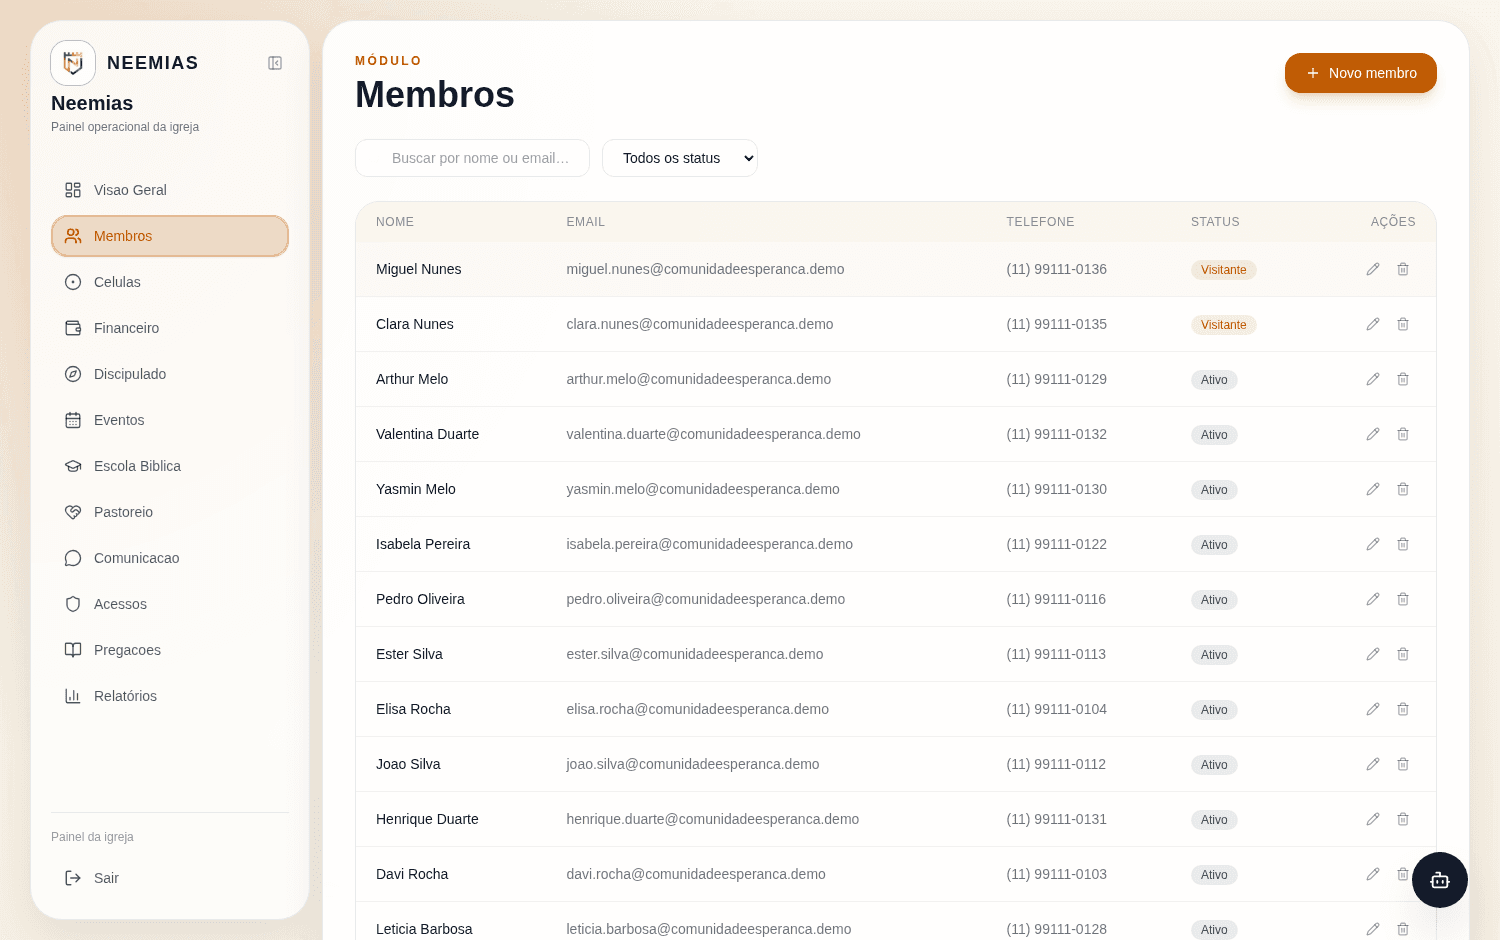The height and width of the screenshot is (940, 1500).
Task: Edit Yasmin Melo member record
Action: tap(1373, 489)
